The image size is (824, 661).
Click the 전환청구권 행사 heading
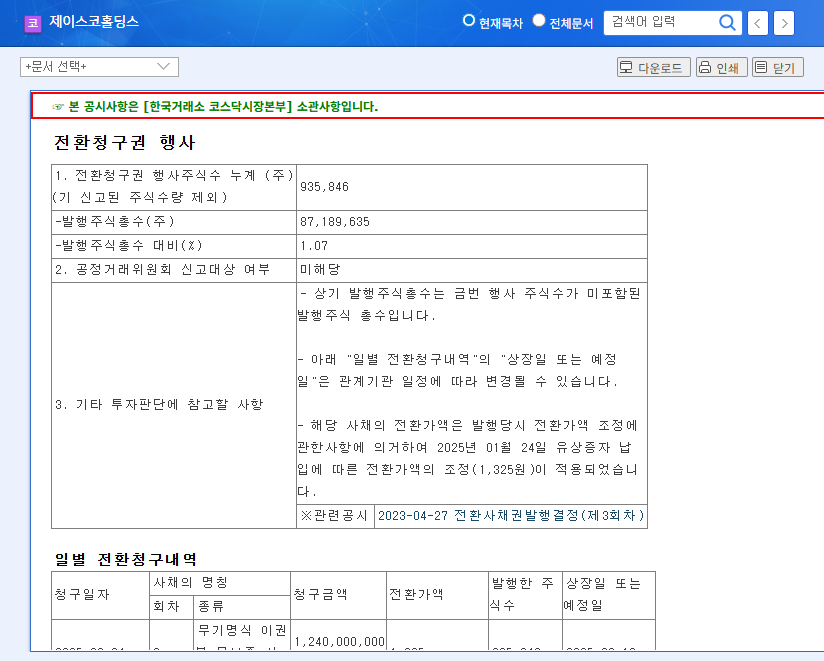pyautogui.click(x=125, y=142)
